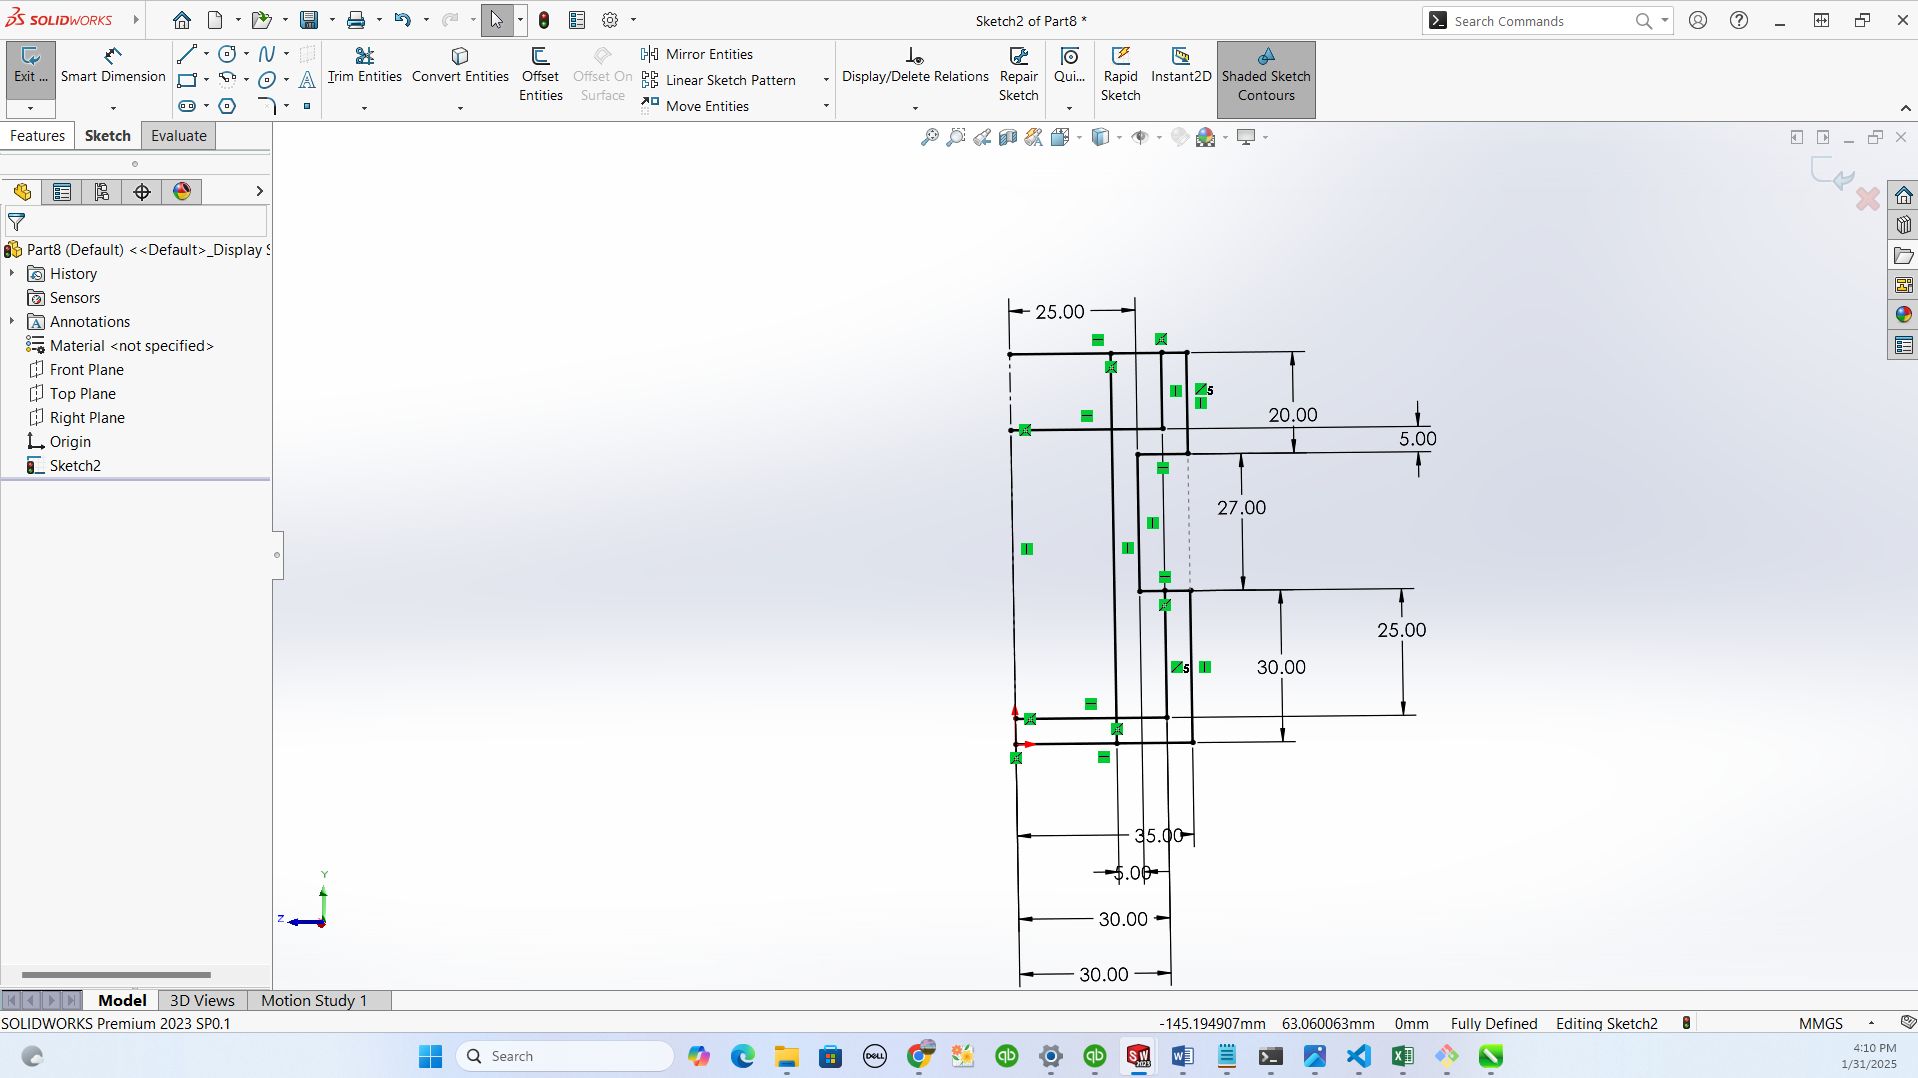Open Linear Sketch Pattern dropdown arrow

826,80
